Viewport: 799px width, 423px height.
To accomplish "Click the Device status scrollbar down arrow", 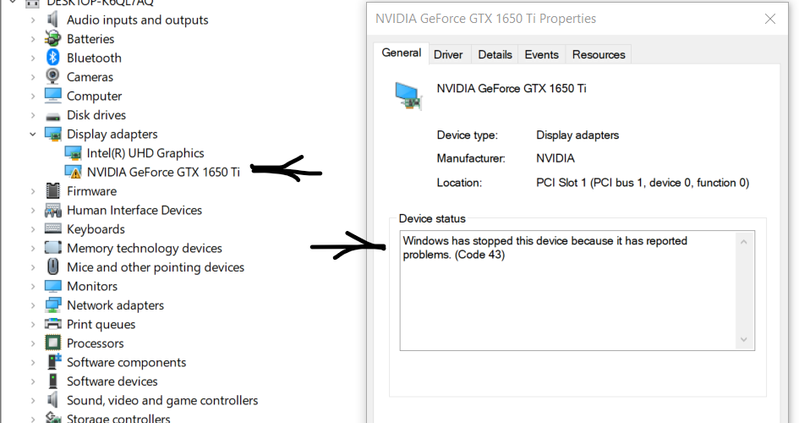I will tap(743, 339).
